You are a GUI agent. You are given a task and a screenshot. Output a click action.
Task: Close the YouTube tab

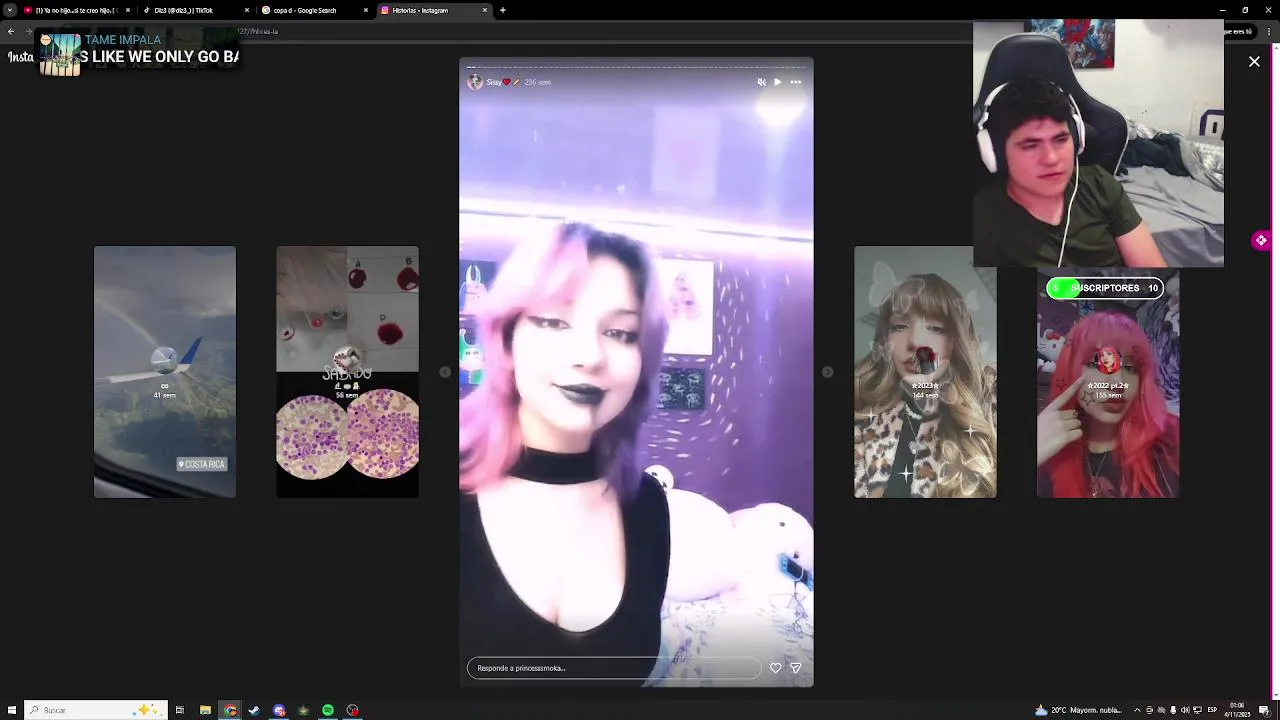[x=127, y=10]
